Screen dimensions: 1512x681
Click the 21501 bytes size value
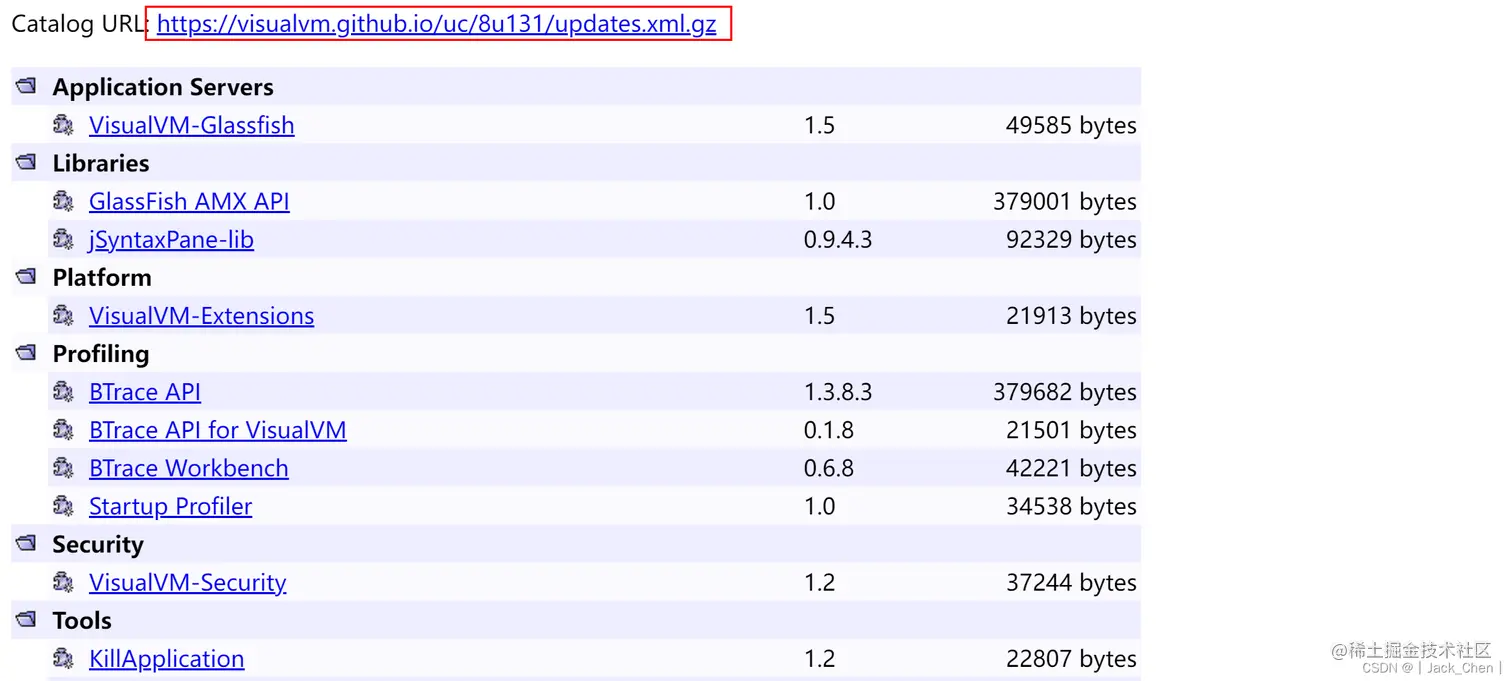1071,430
